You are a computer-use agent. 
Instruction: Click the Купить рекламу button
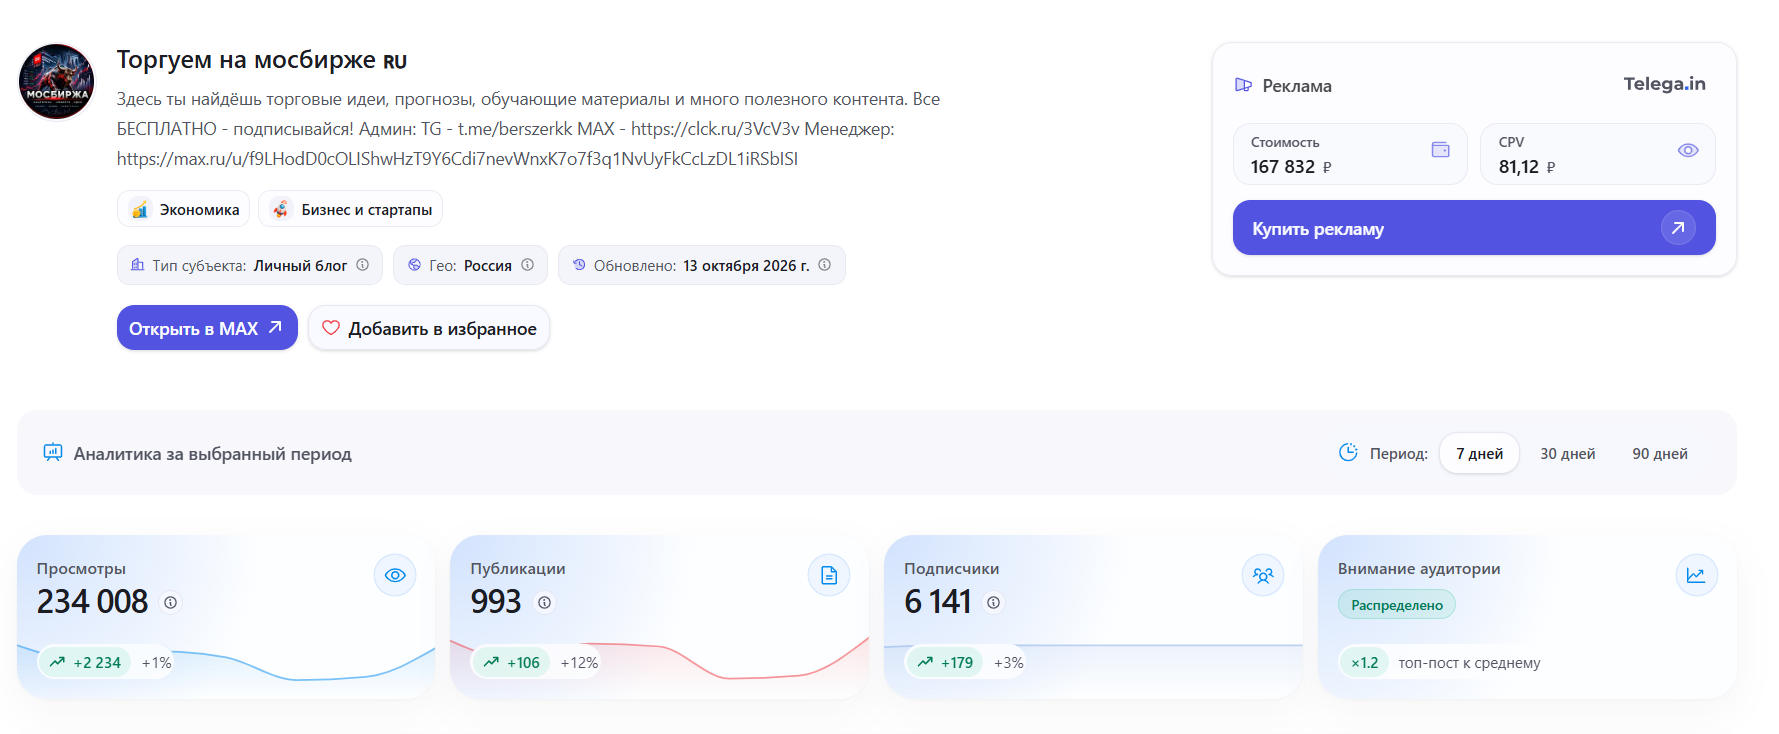pyautogui.click(x=1474, y=228)
